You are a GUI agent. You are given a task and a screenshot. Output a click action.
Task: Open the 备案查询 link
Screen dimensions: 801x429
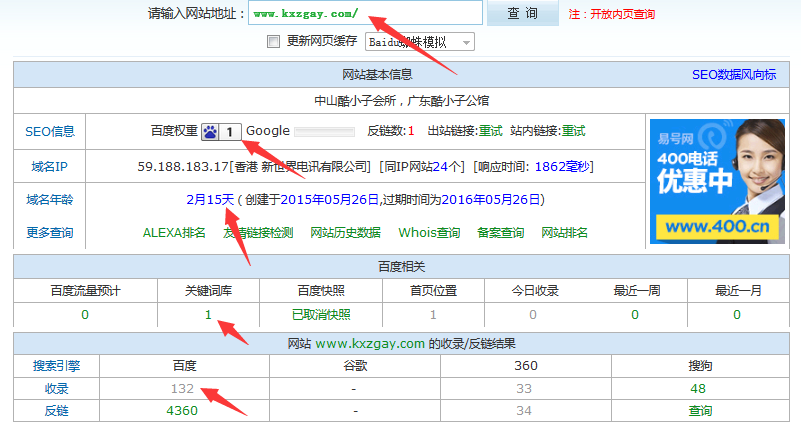500,233
